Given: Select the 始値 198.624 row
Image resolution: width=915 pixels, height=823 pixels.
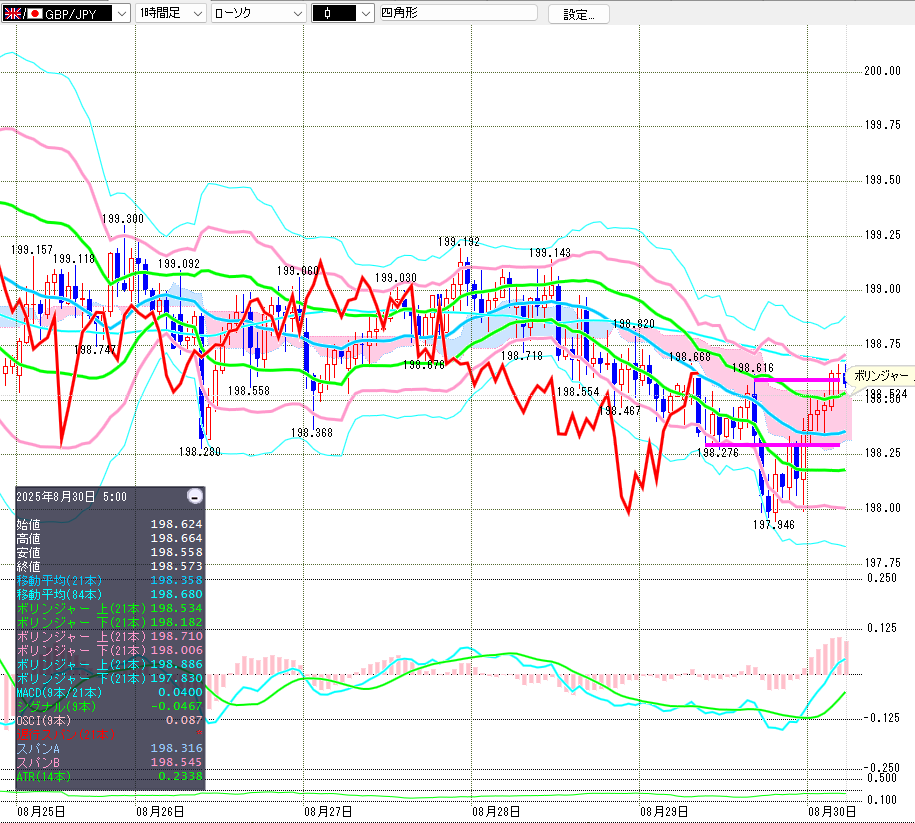Looking at the screenshot, I should 110,524.
